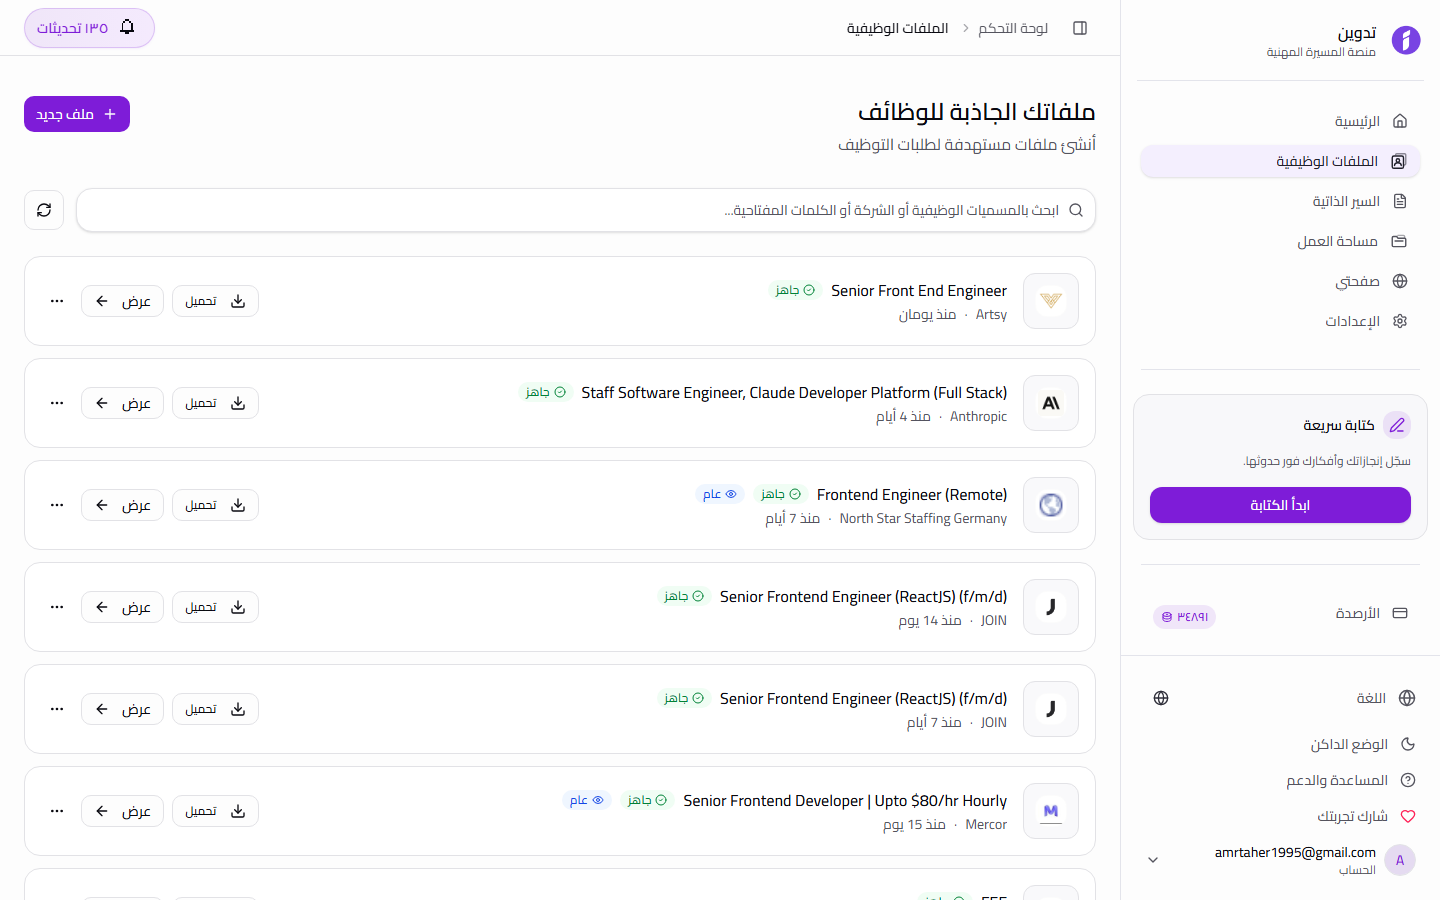Open the three-dot menu for the Anthropic profile

pos(57,403)
